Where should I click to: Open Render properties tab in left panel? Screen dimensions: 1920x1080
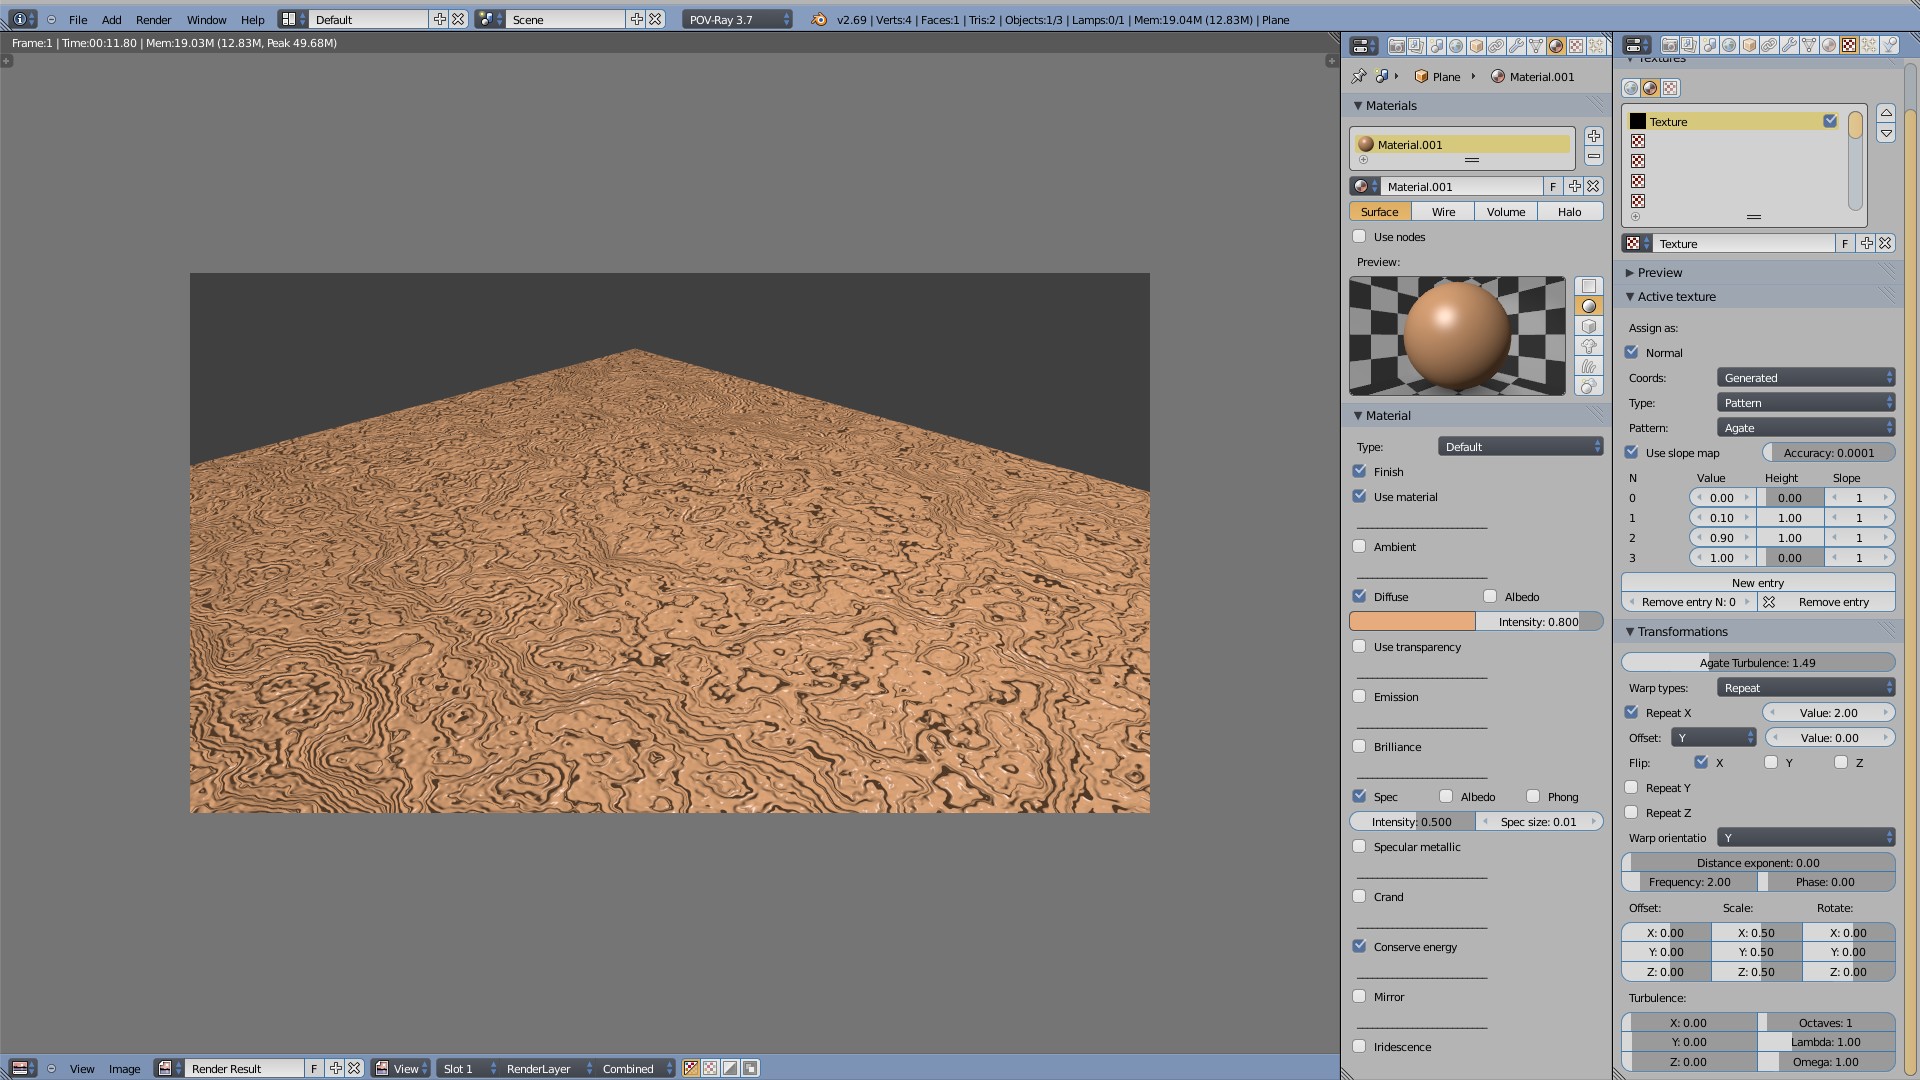pos(1397,46)
